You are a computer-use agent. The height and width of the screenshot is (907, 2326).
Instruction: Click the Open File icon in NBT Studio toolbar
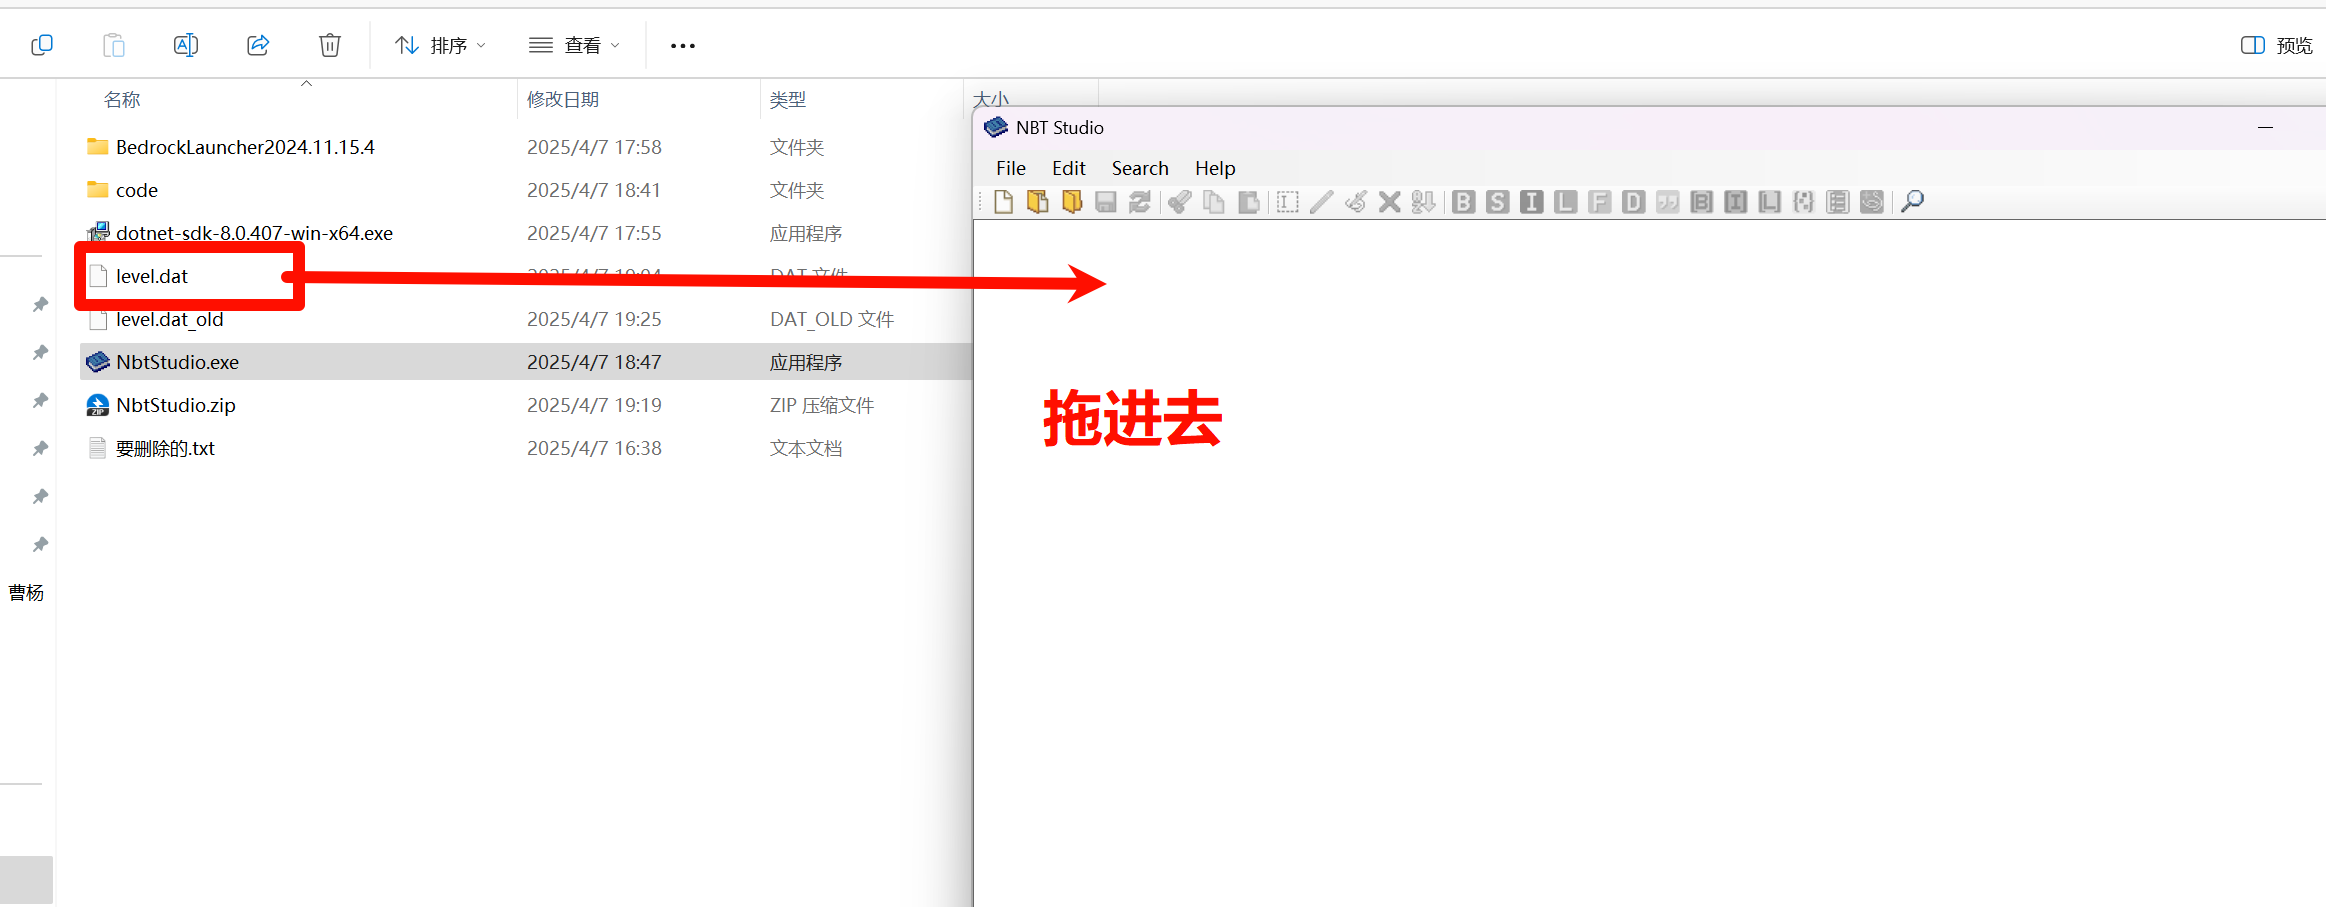click(1038, 202)
